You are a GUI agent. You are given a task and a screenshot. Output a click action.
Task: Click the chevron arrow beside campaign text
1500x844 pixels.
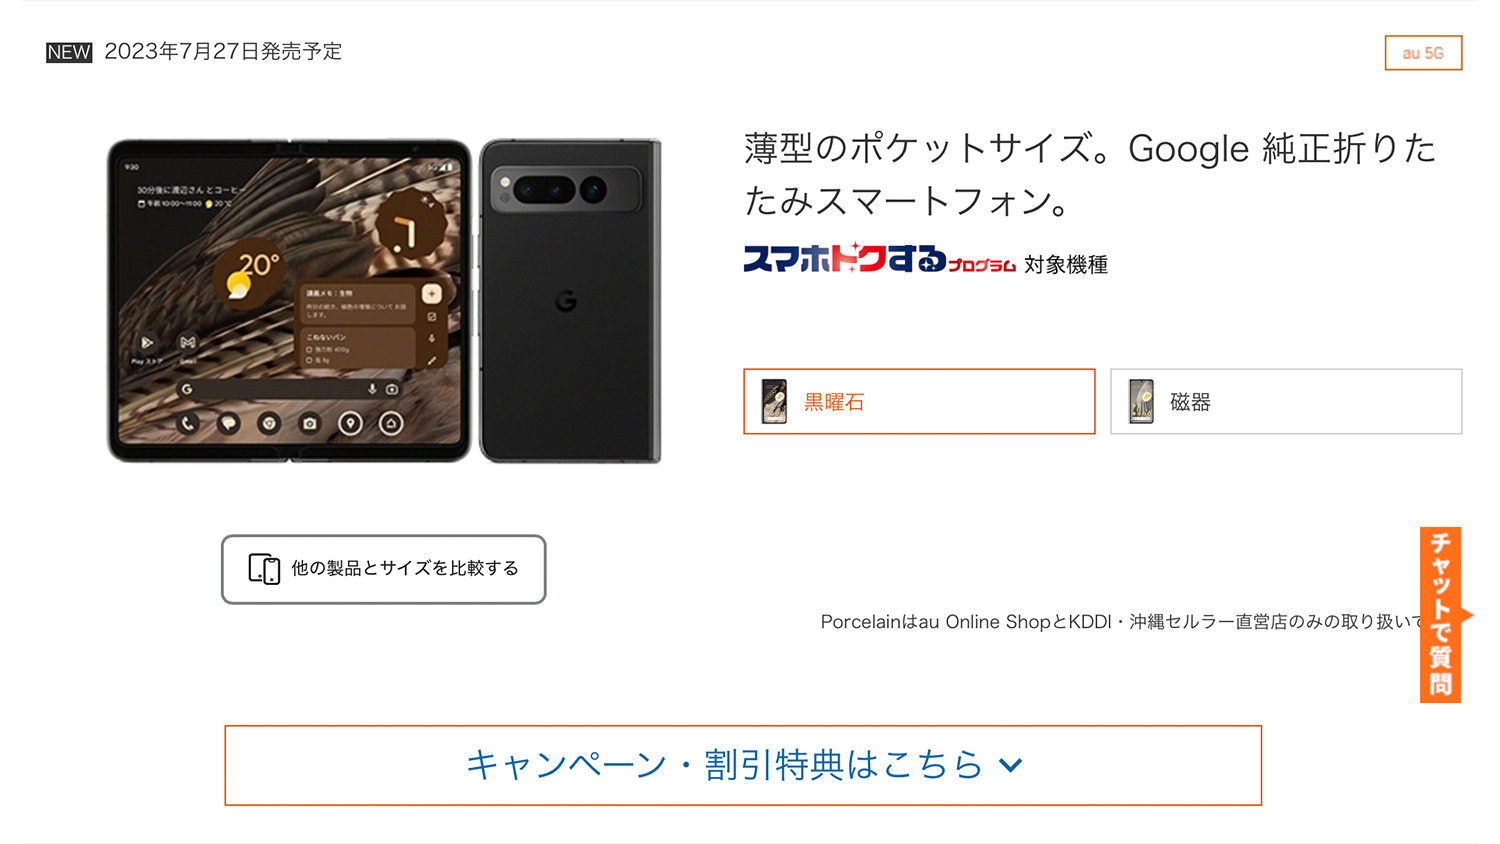click(x=1011, y=766)
